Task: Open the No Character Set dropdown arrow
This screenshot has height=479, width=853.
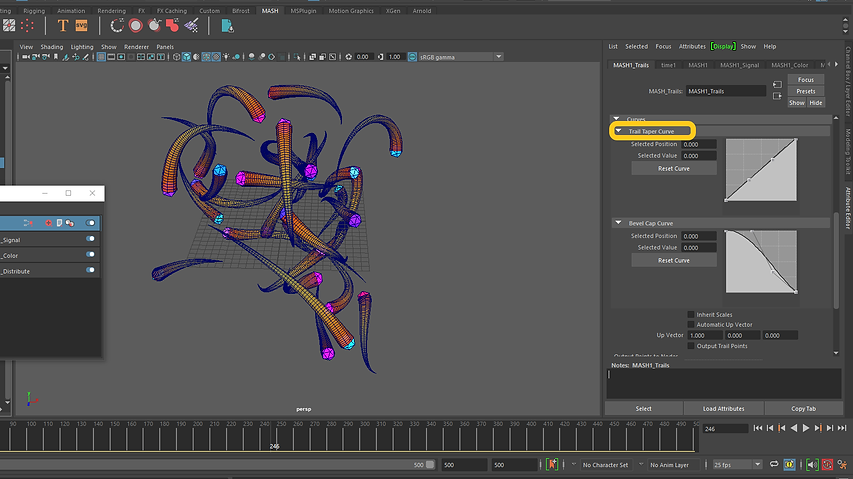Action: tap(573, 464)
